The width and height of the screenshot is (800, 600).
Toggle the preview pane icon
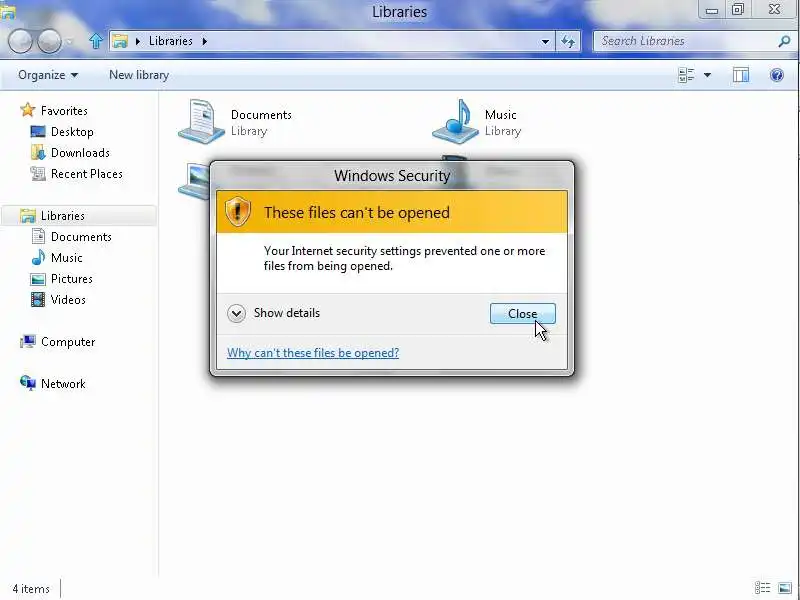[x=741, y=76]
